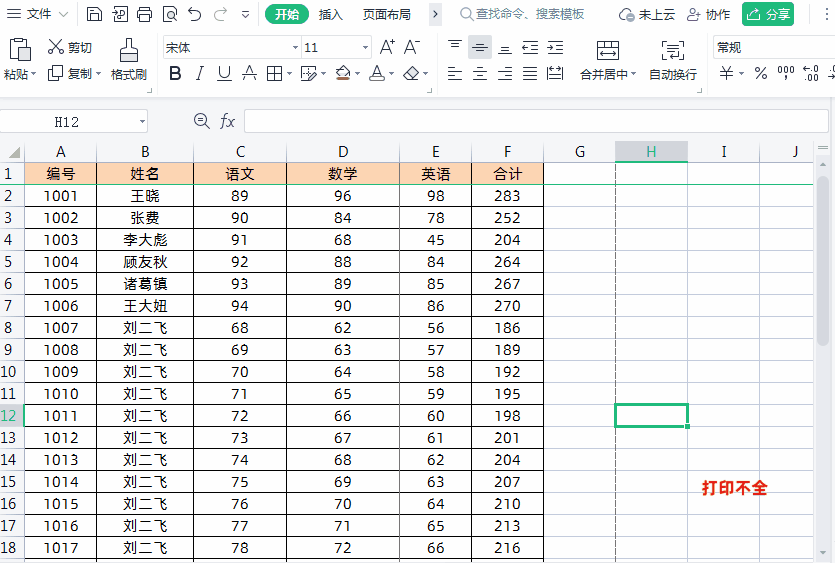835x563 pixels.
Task: Select the Format Painter (格式刷) brush
Action: click(128, 59)
